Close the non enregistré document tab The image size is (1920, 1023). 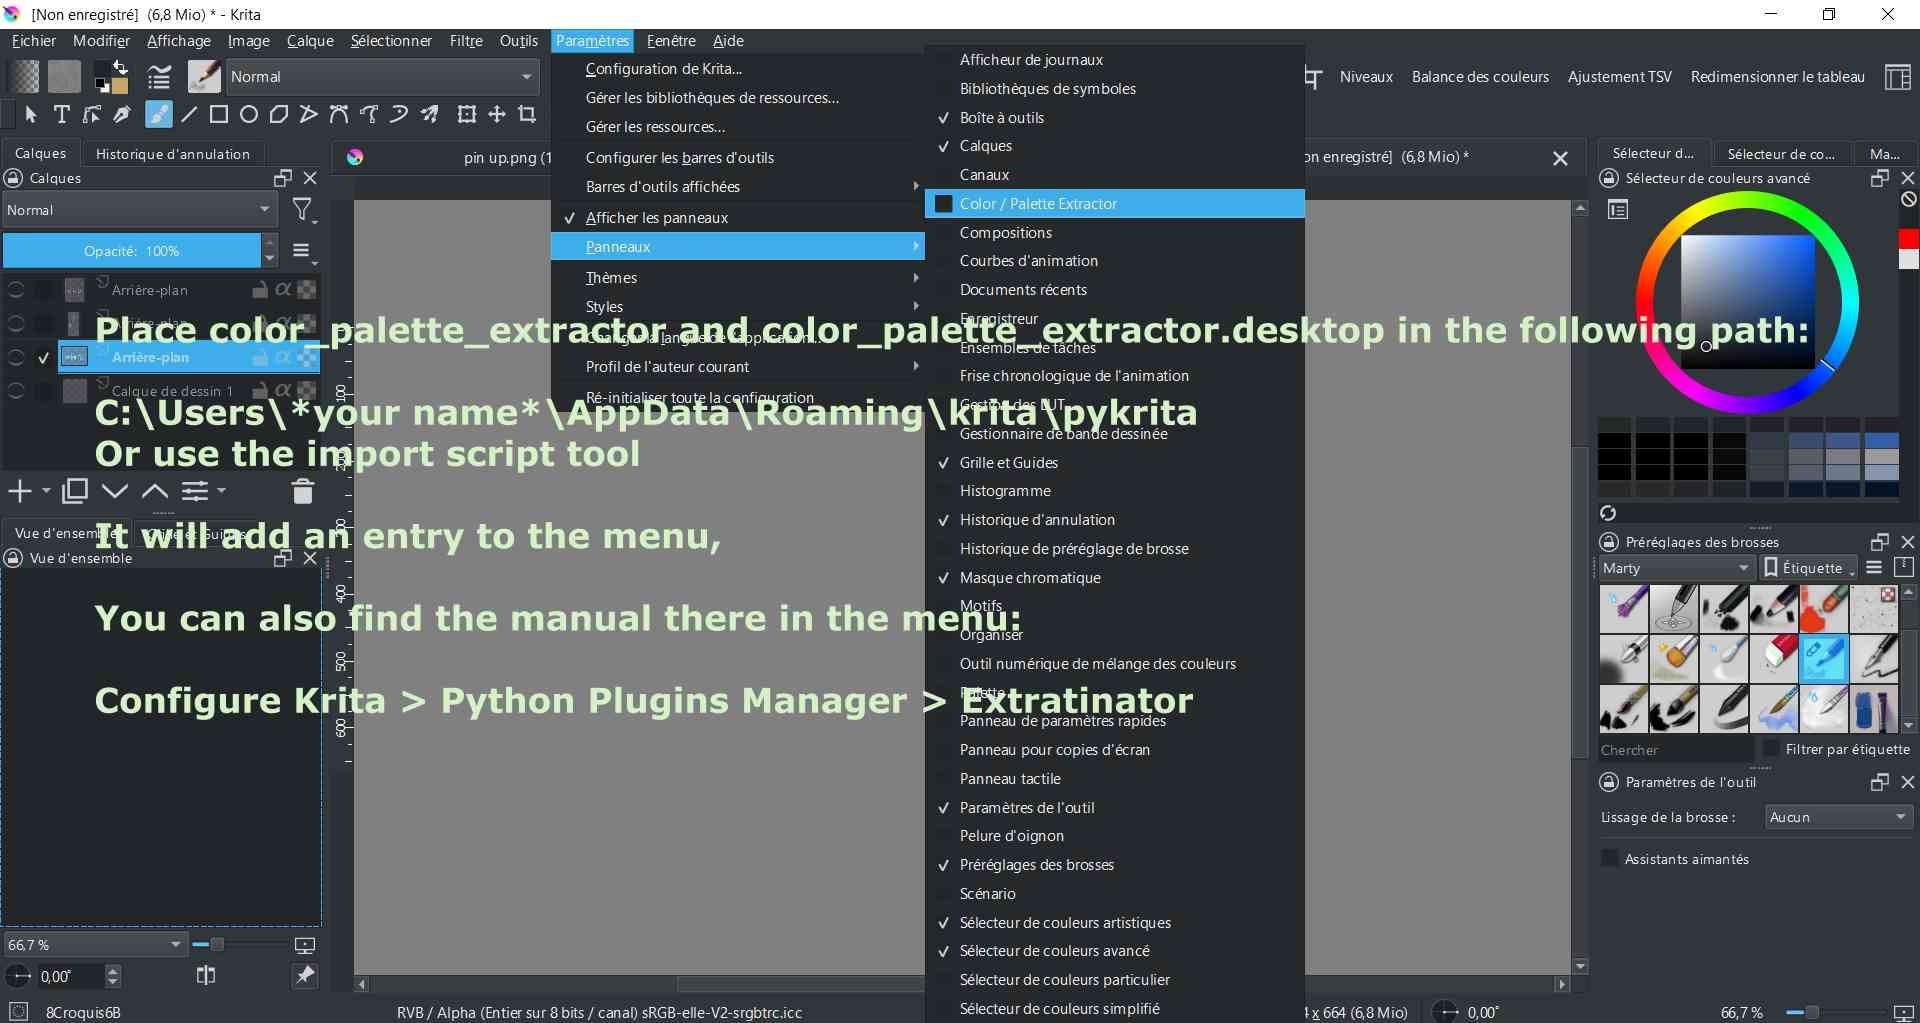(x=1560, y=158)
